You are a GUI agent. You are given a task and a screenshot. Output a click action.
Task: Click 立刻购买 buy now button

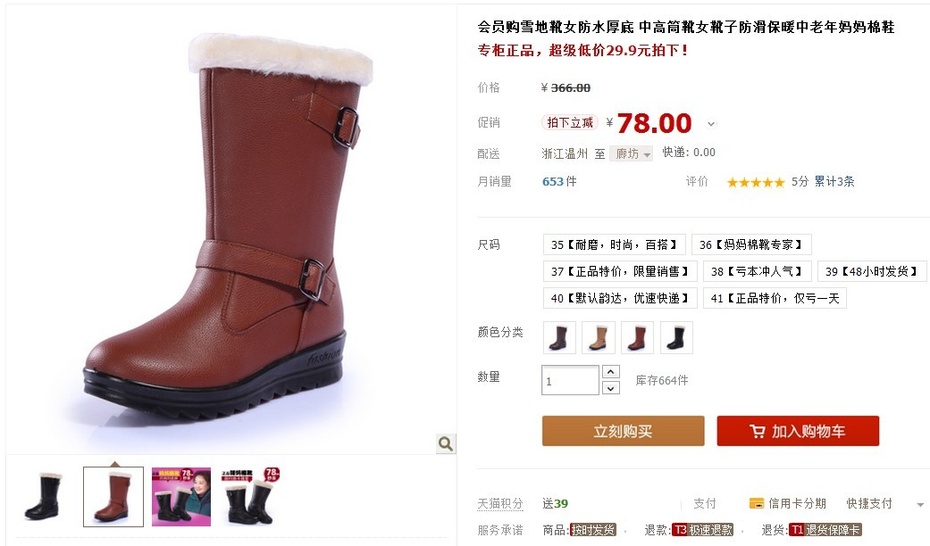(x=623, y=431)
